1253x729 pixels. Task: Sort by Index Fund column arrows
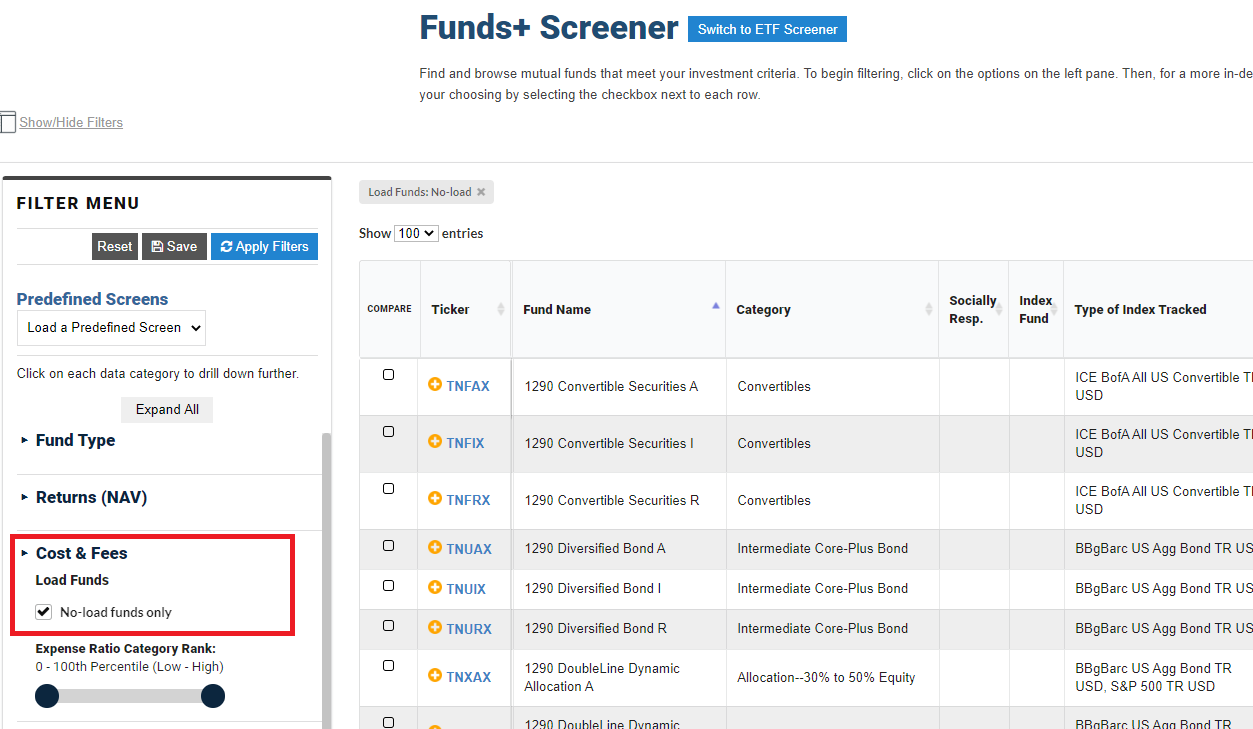click(1054, 309)
